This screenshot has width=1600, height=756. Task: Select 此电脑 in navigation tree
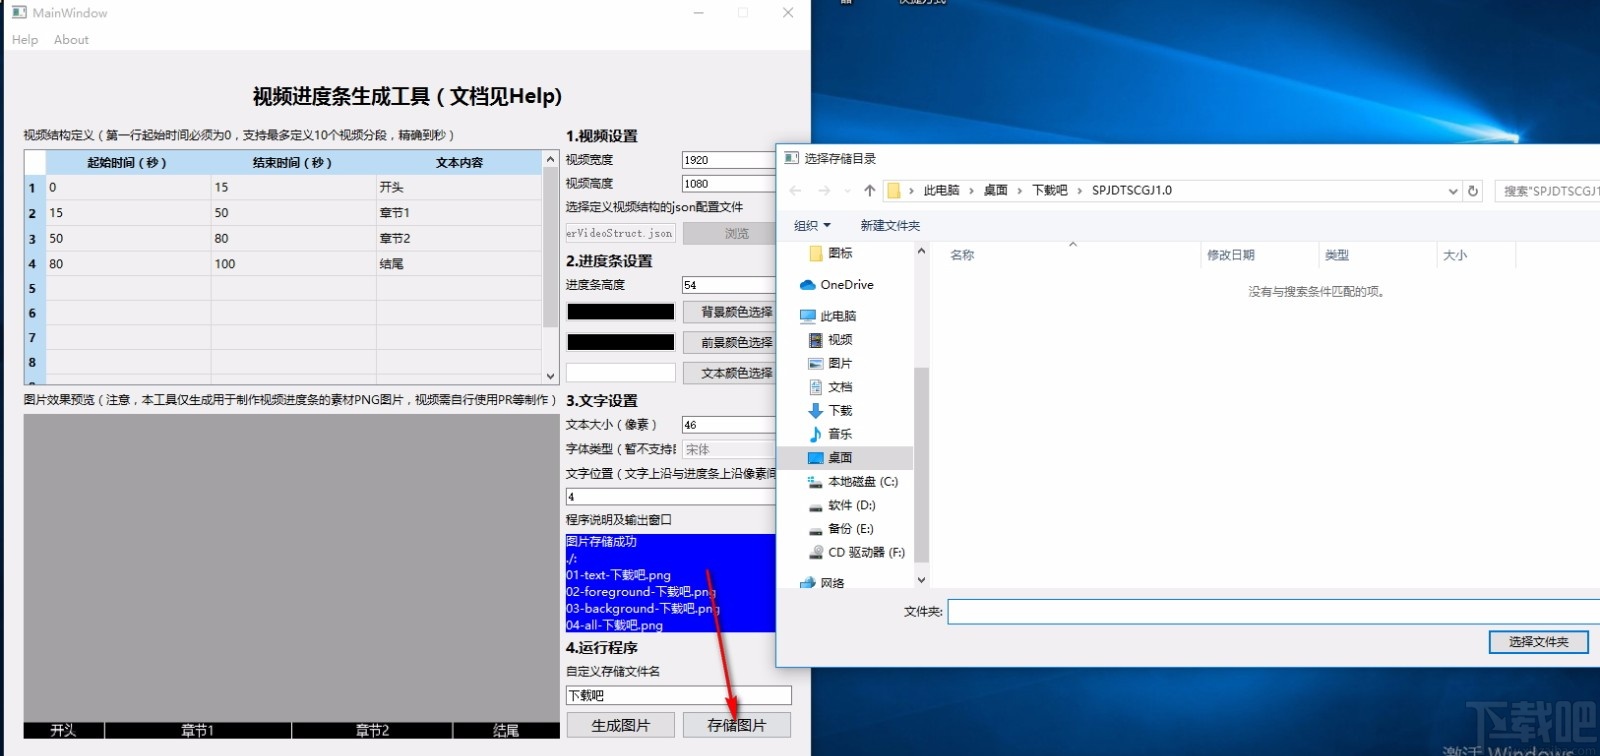pyautogui.click(x=838, y=316)
